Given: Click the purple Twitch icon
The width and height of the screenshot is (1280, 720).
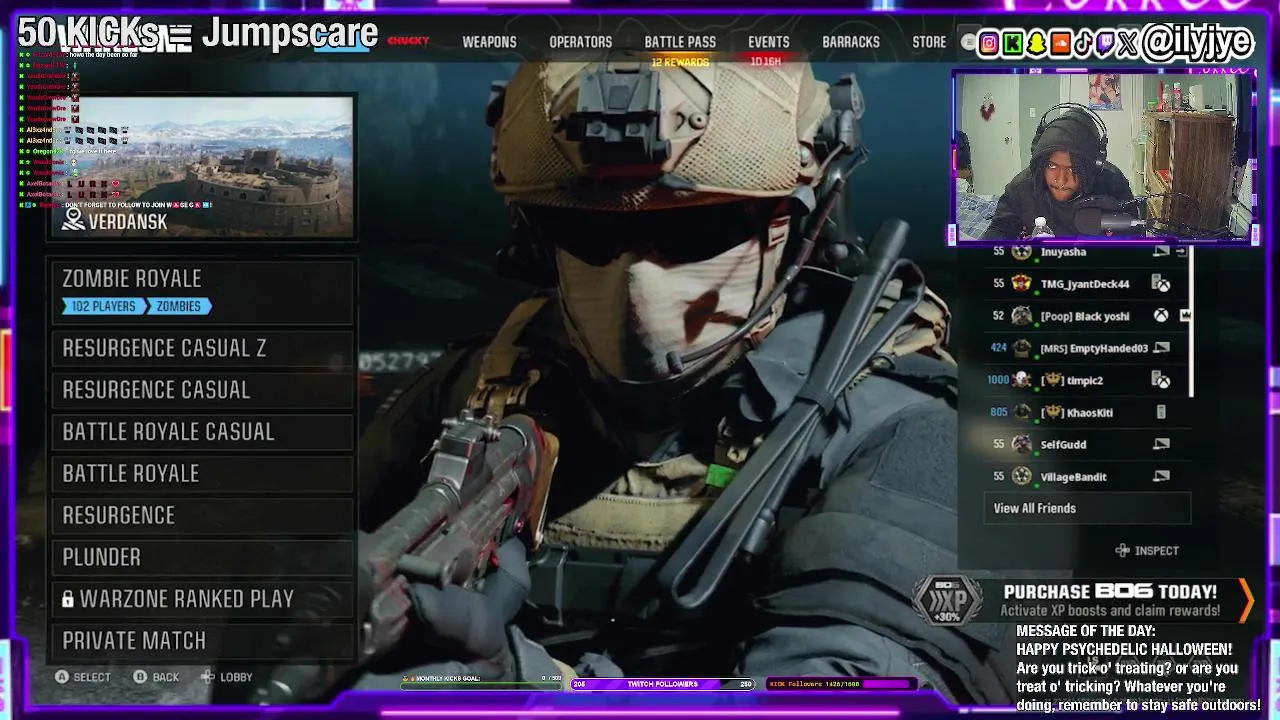Looking at the screenshot, I should (x=1105, y=43).
